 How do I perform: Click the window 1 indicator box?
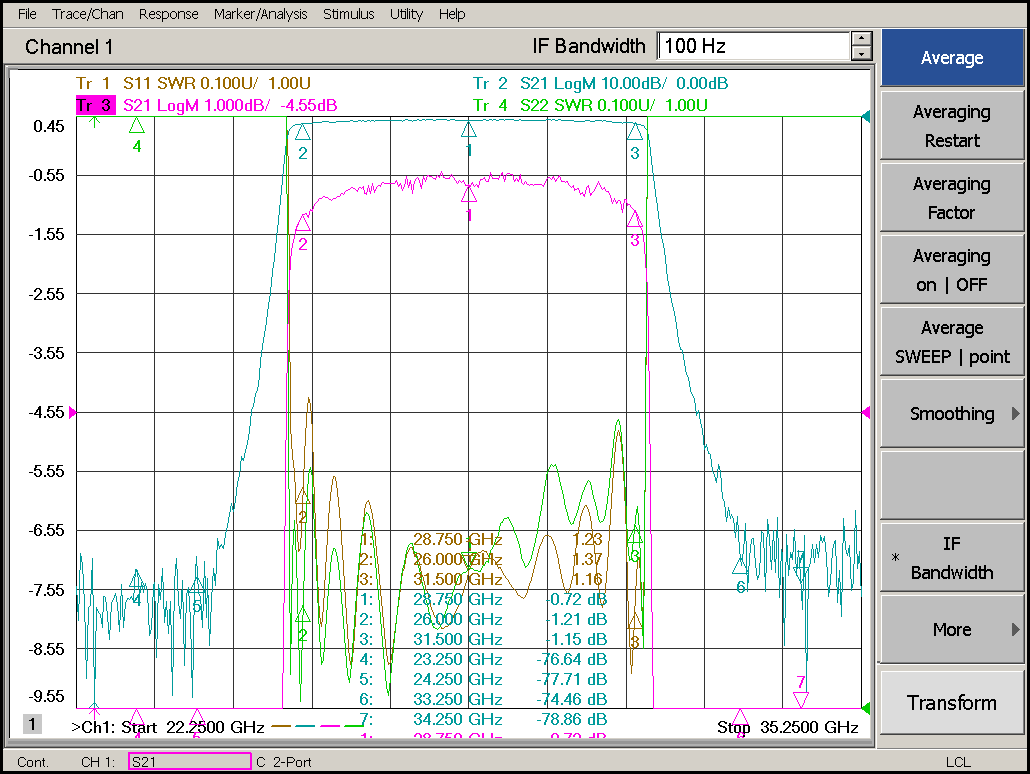click(x=33, y=725)
